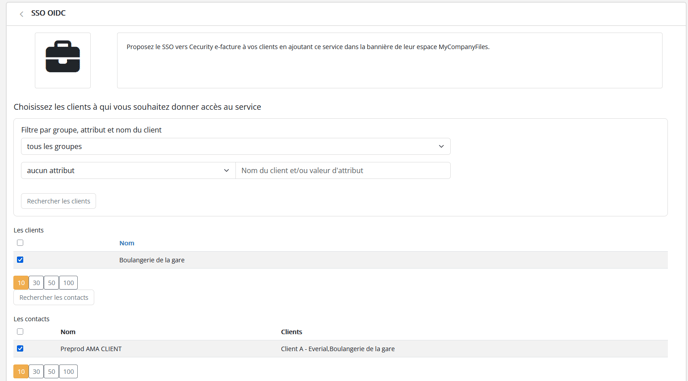Image resolution: width=688 pixels, height=381 pixels.
Task: Click the contacts 'Nom' column header
Action: pos(68,332)
